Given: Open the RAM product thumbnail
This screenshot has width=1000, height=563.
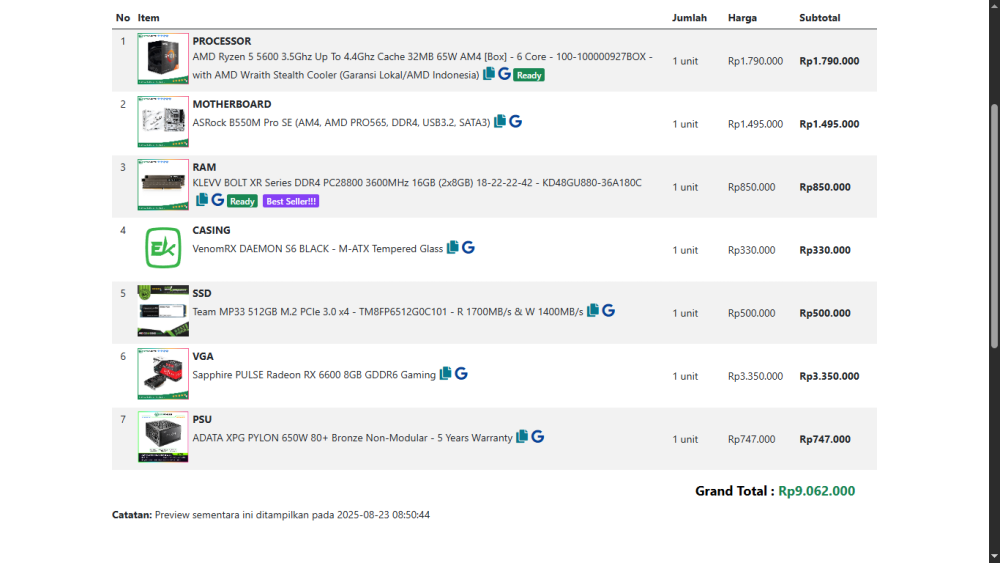Looking at the screenshot, I should point(163,185).
